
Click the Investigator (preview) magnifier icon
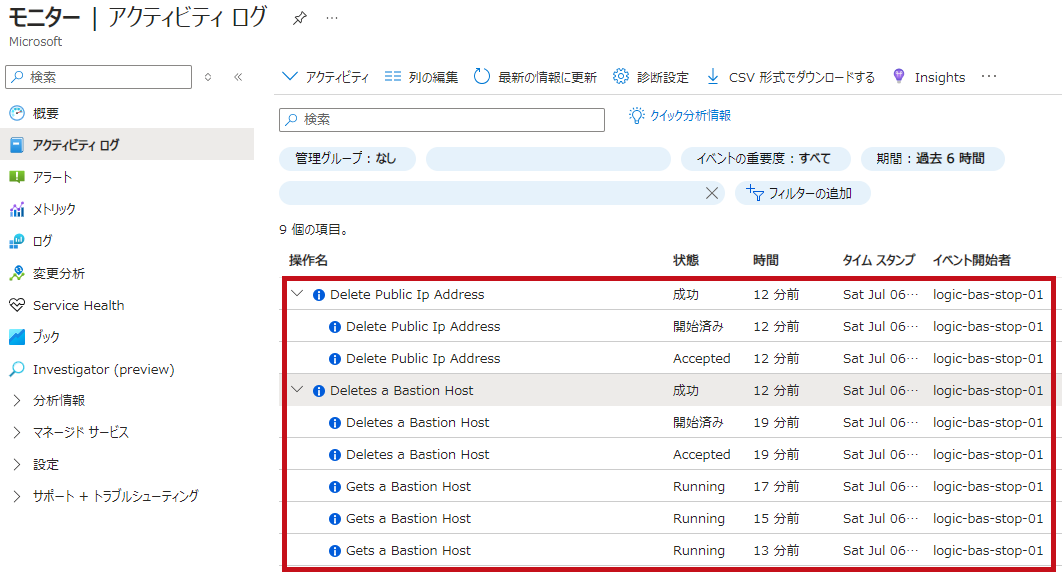[17, 369]
